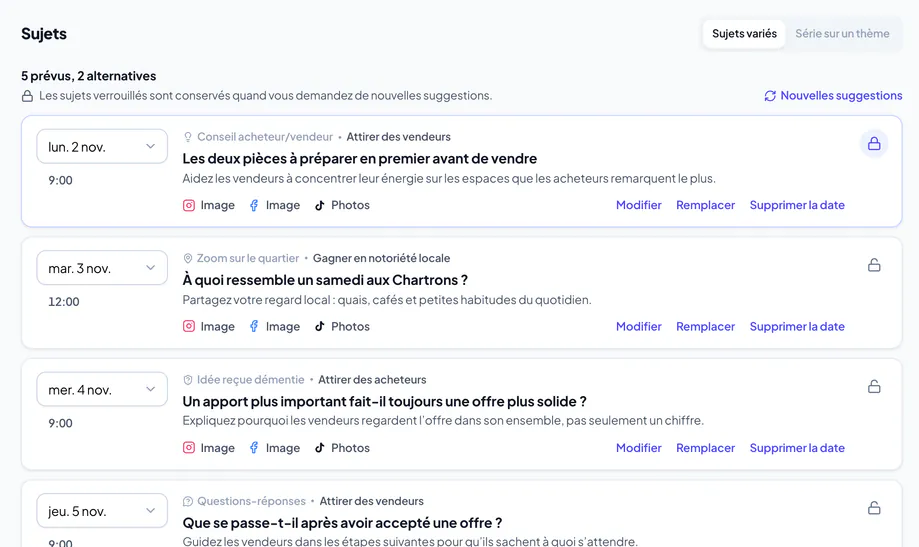
Task: Click title 'Un apport plus important fait-il toujours'
Action: tap(384, 402)
